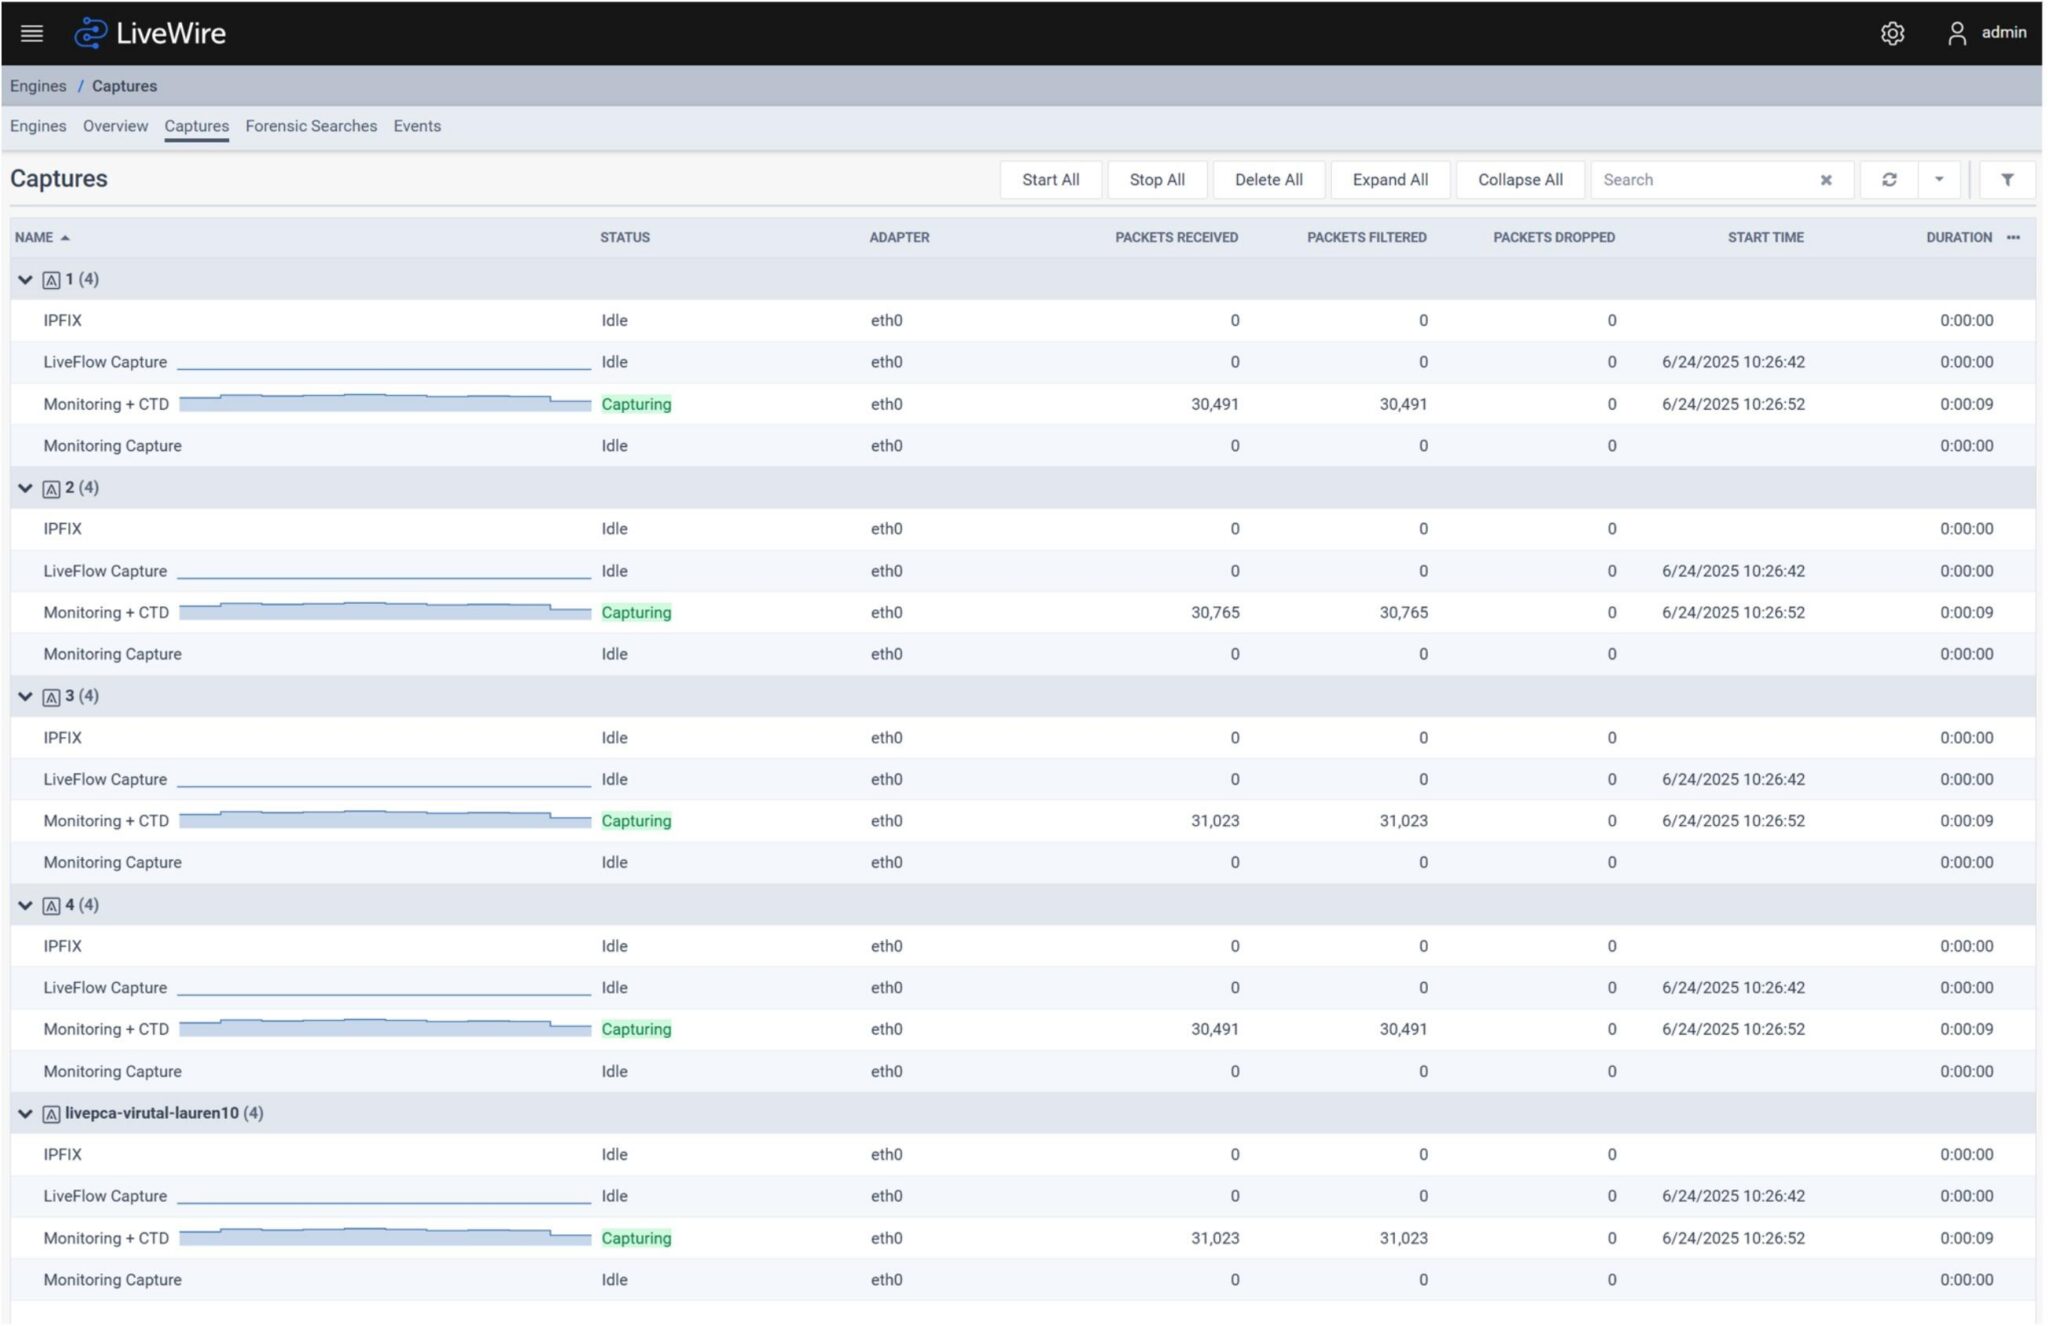Collapse engine group 3
The width and height of the screenshot is (2048, 1326).
click(x=25, y=696)
